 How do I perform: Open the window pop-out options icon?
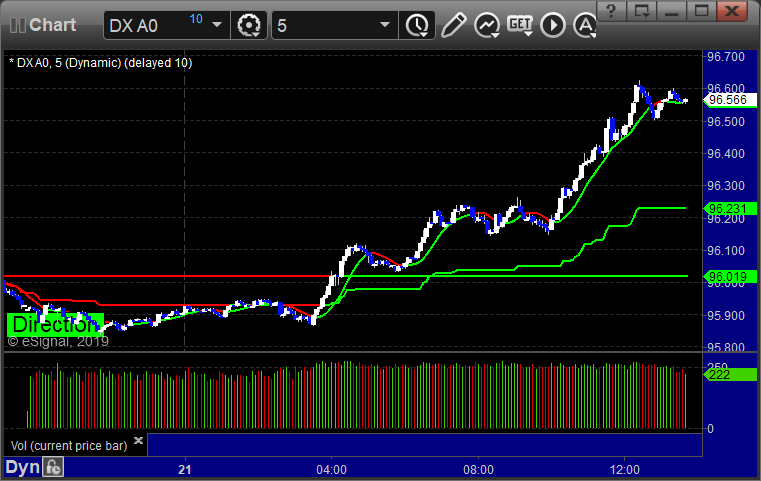click(x=642, y=11)
